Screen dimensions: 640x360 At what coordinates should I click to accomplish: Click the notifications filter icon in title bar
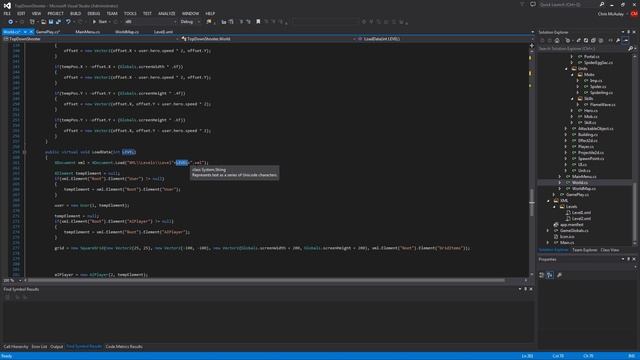click(522, 4)
